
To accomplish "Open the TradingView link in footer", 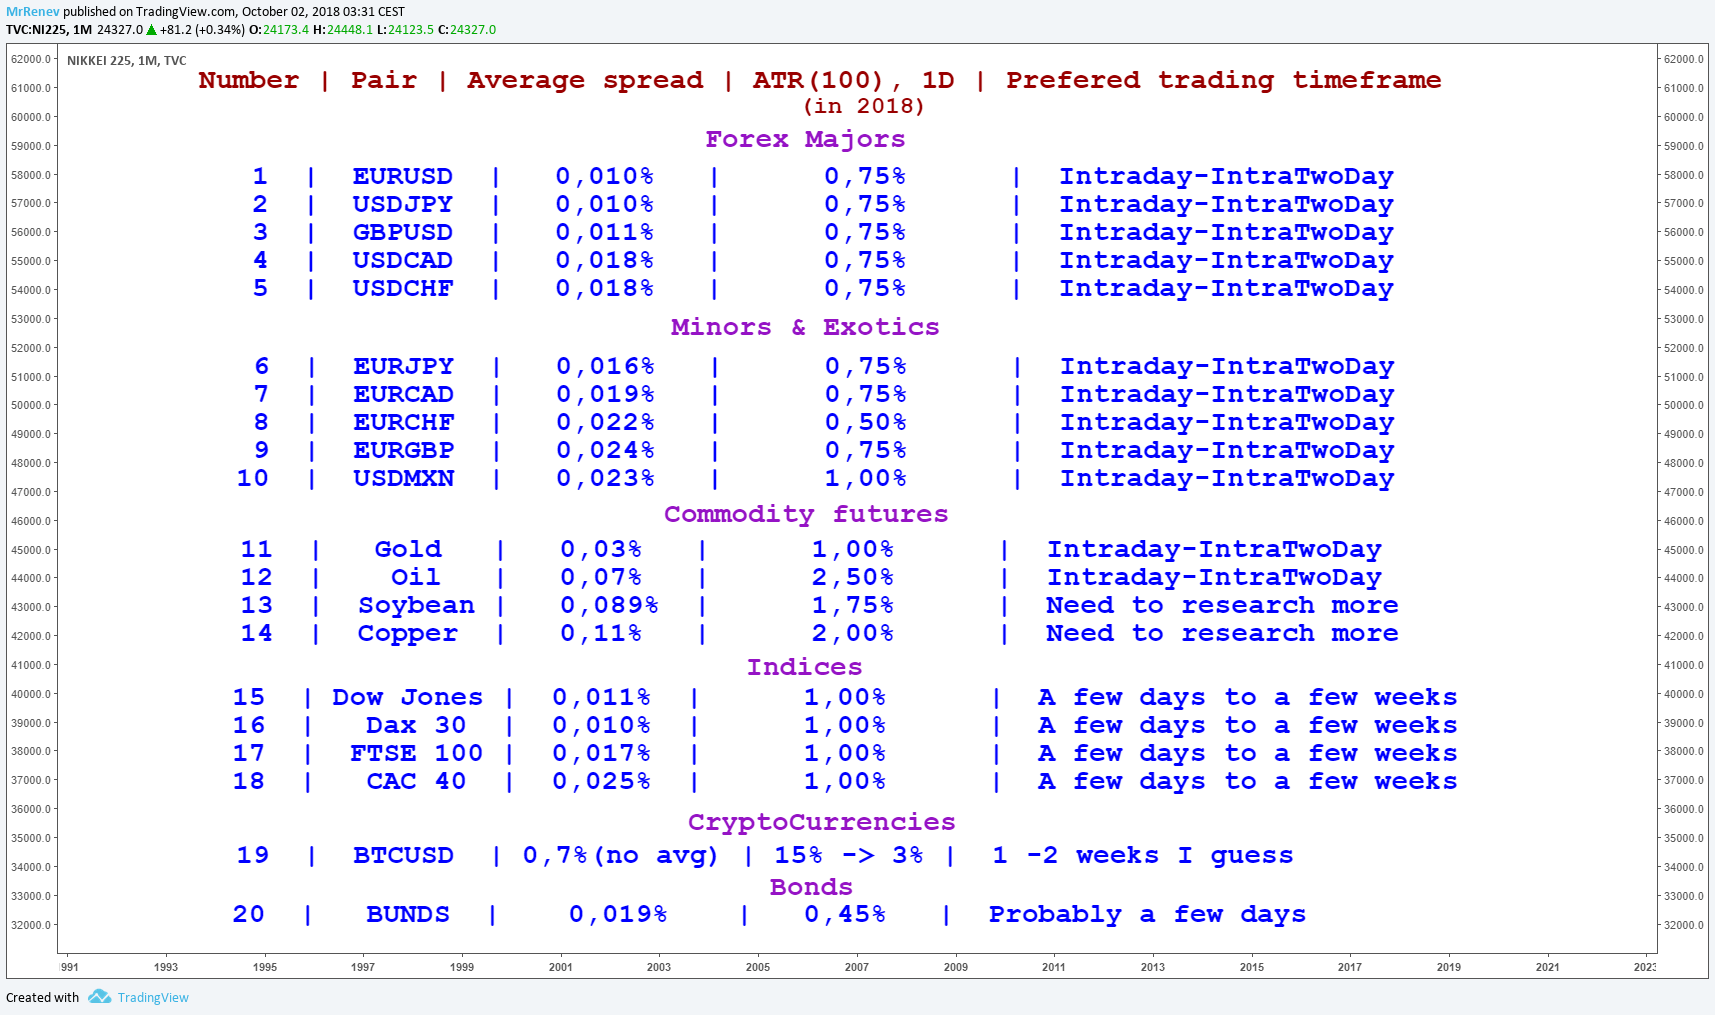I will click(x=153, y=998).
